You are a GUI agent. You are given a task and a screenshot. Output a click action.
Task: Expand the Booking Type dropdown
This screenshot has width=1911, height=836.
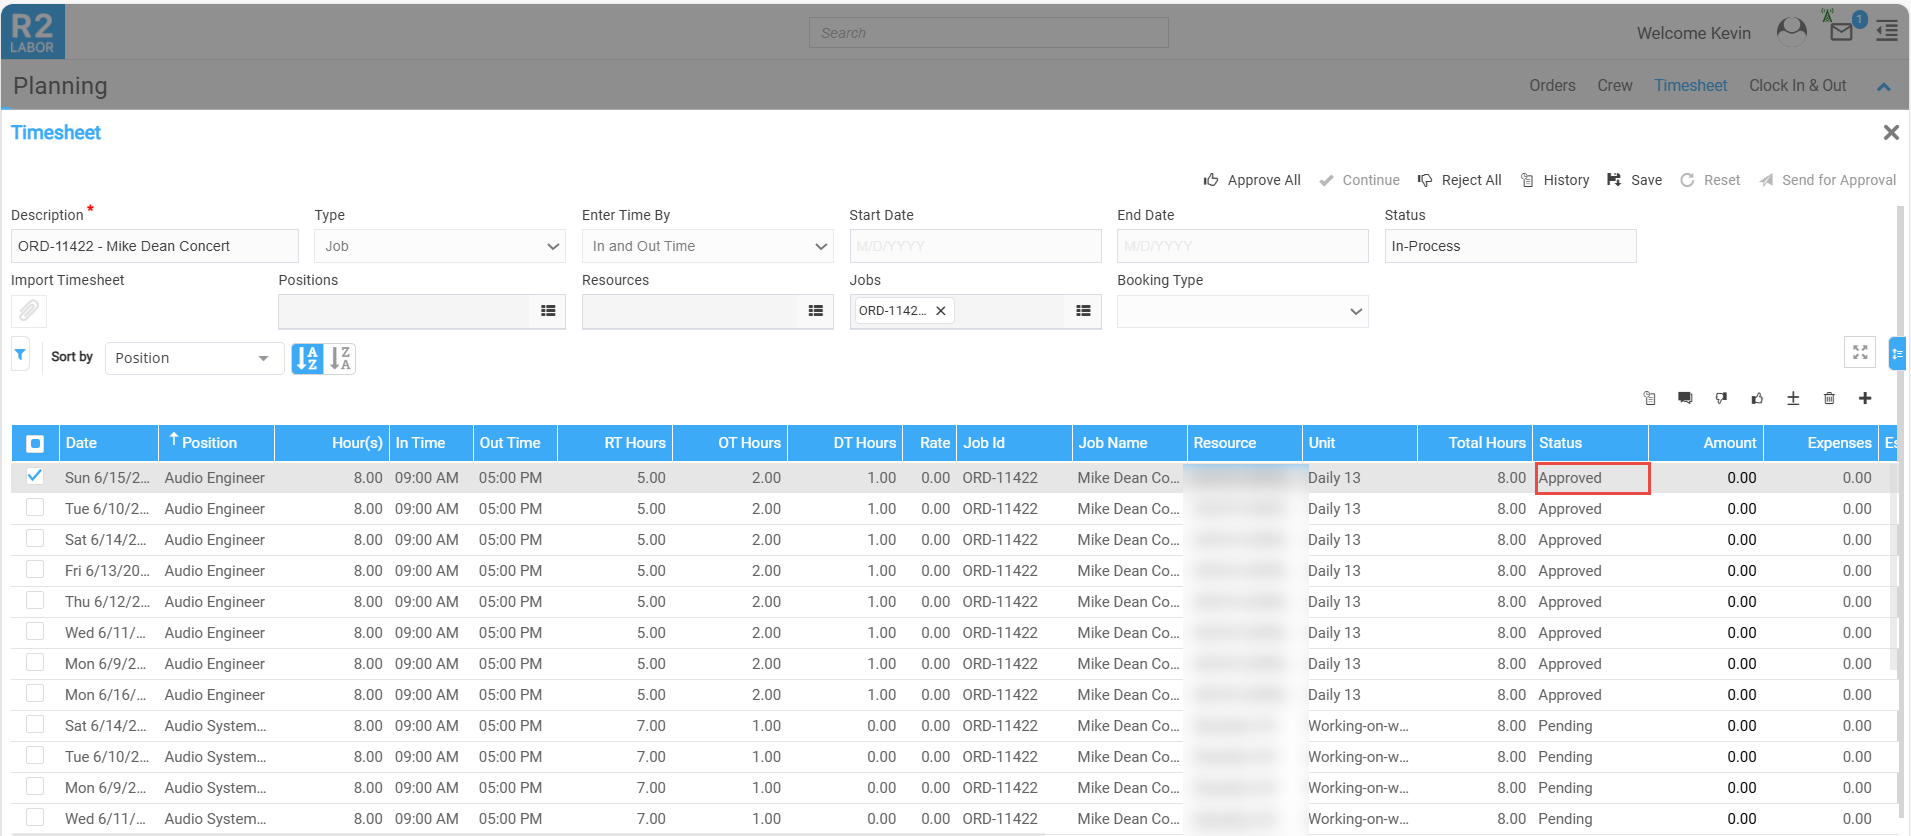(x=1242, y=311)
